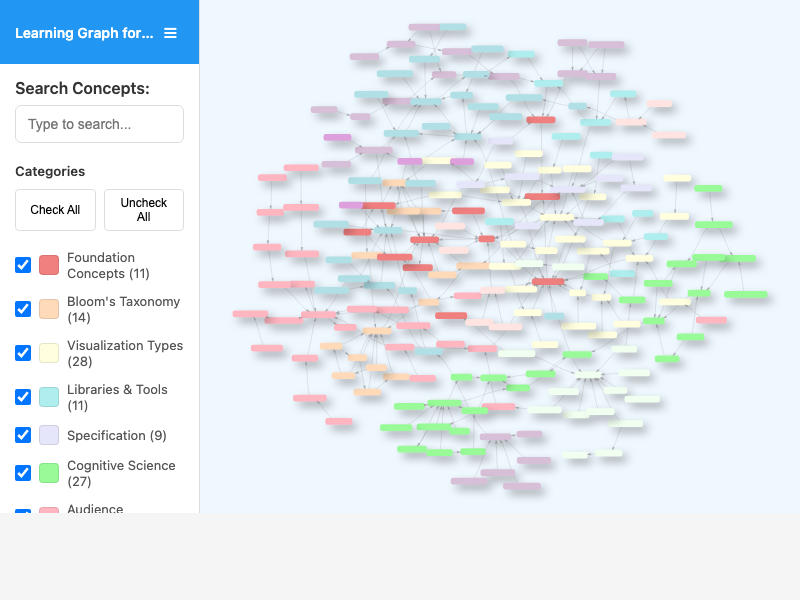Open the hamburger menu in the blue header

click(170, 32)
